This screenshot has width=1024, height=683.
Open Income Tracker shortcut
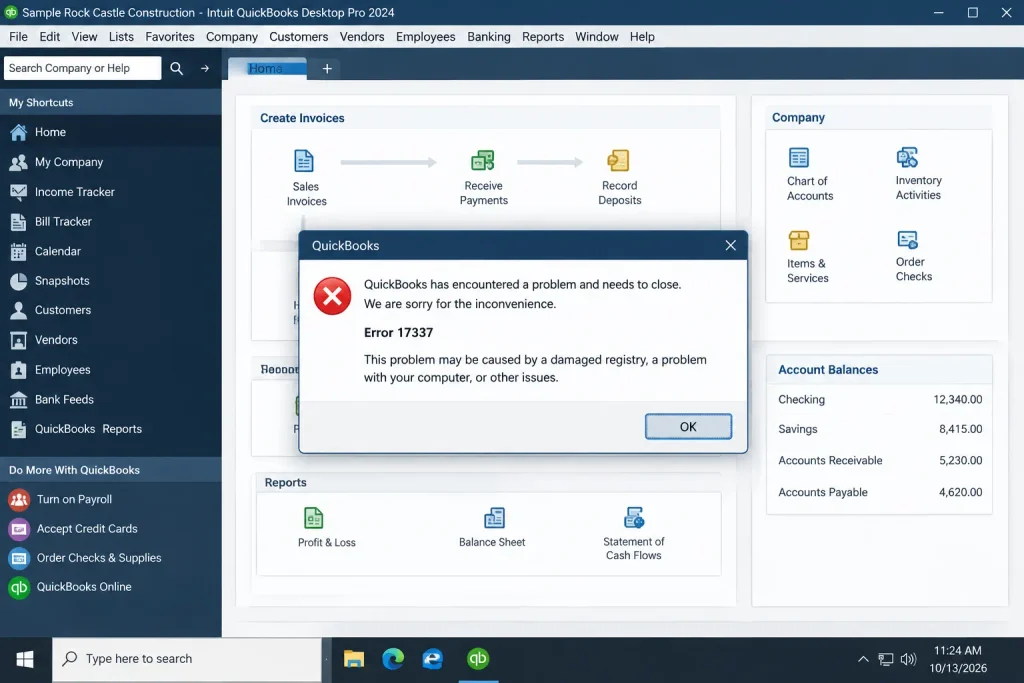click(111, 192)
